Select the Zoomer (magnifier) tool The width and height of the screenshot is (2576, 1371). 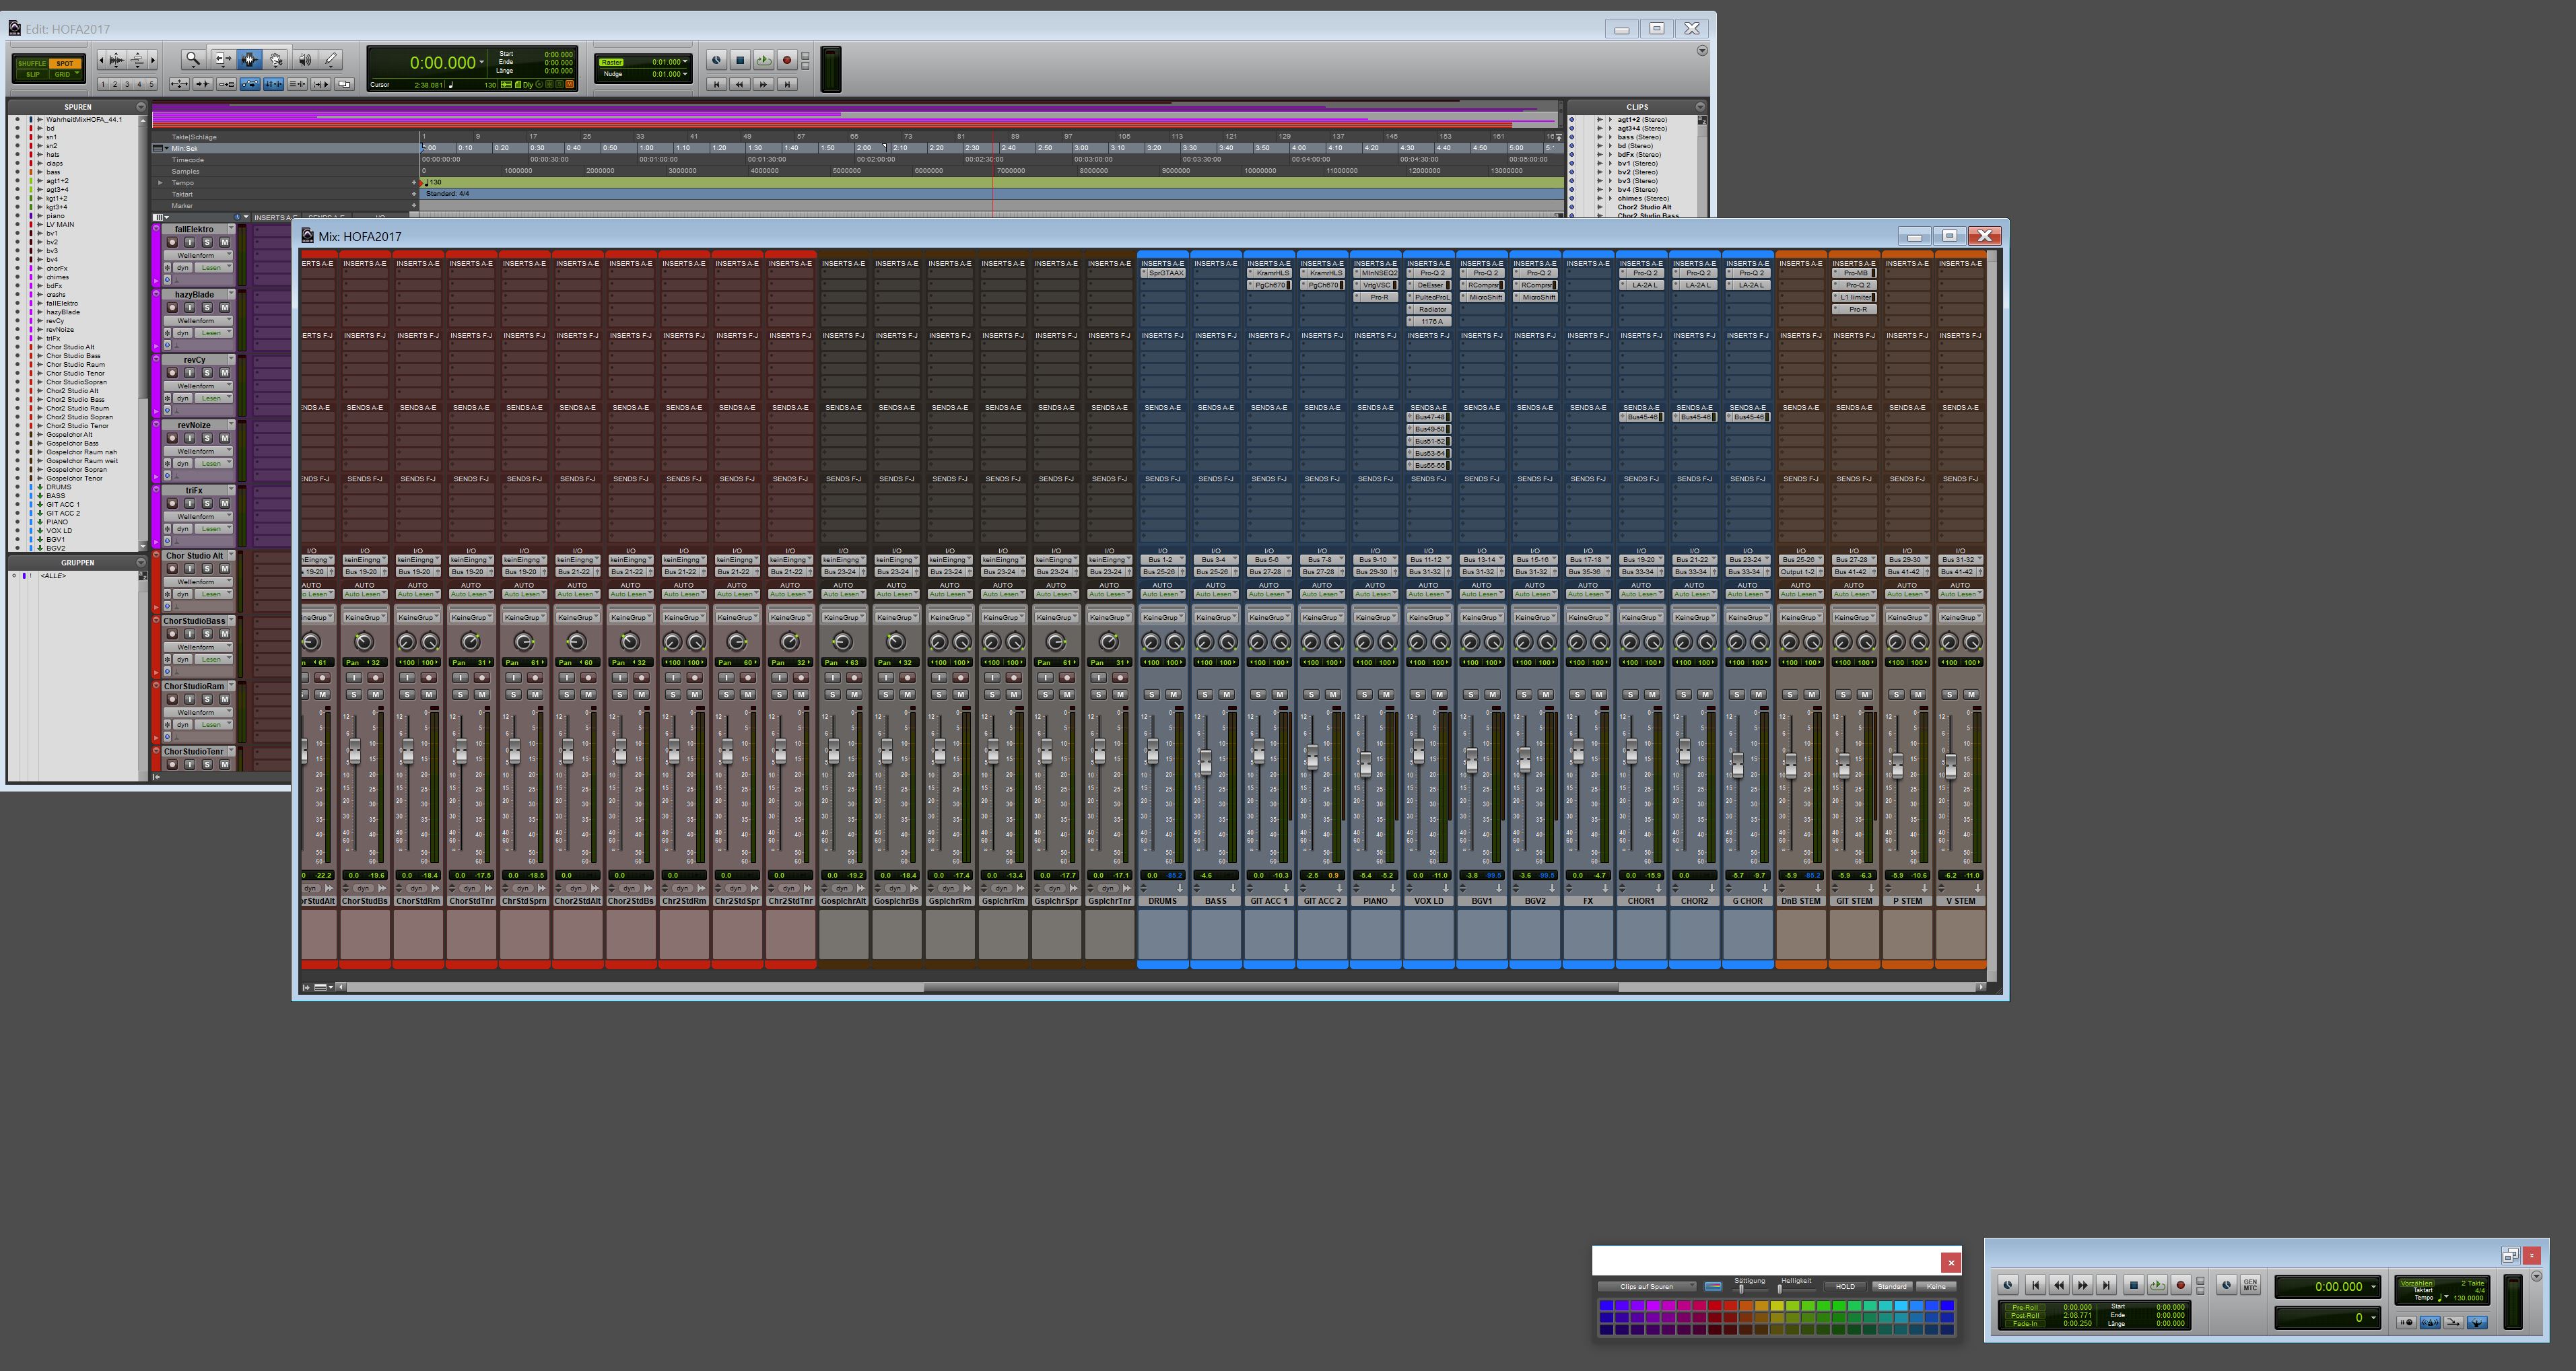coord(193,60)
